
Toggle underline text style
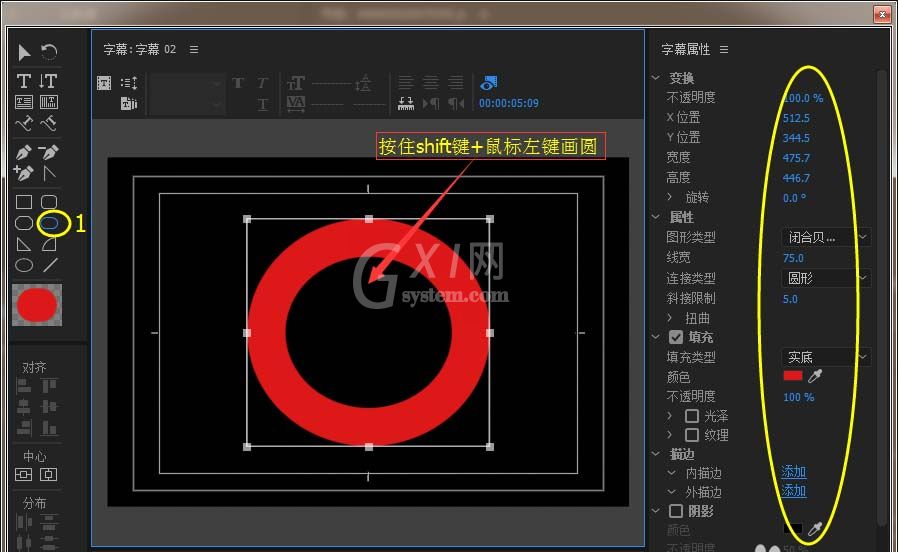tap(262, 104)
